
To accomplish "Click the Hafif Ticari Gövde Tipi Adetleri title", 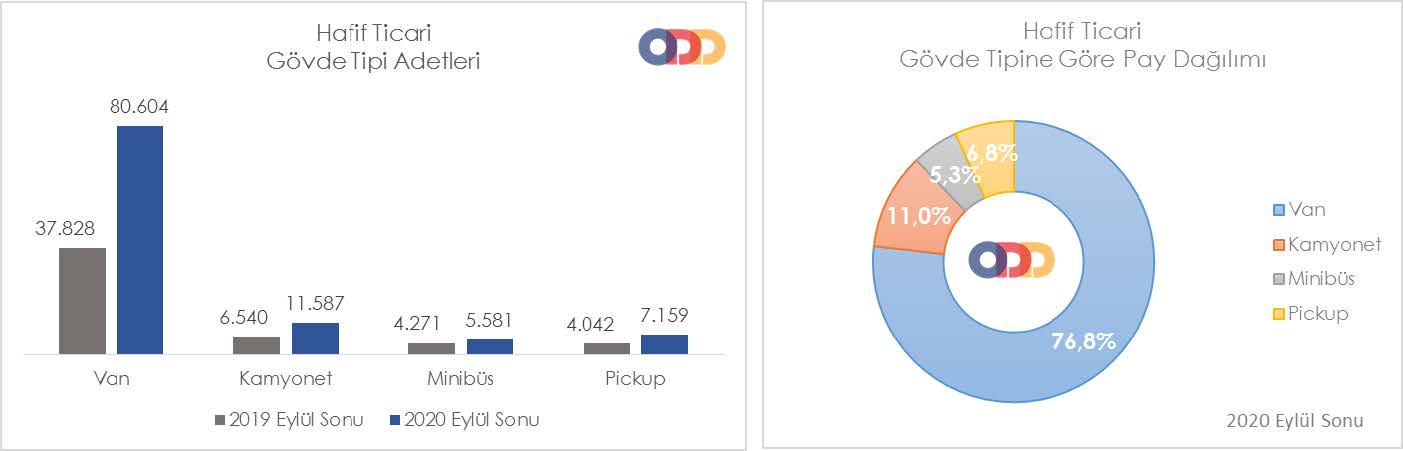I will 374,47.
